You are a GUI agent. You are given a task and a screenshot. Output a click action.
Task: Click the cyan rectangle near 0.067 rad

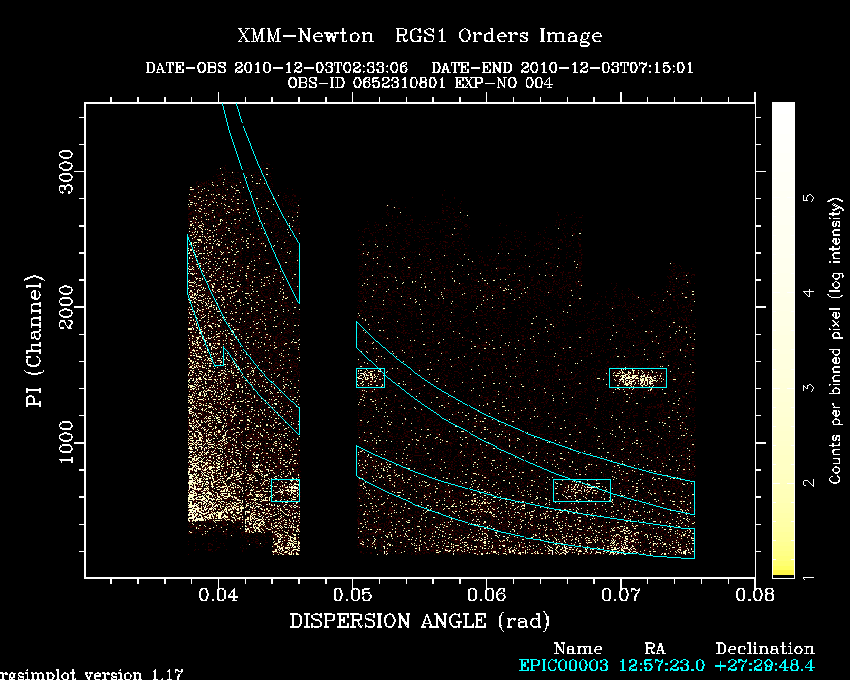point(582,490)
